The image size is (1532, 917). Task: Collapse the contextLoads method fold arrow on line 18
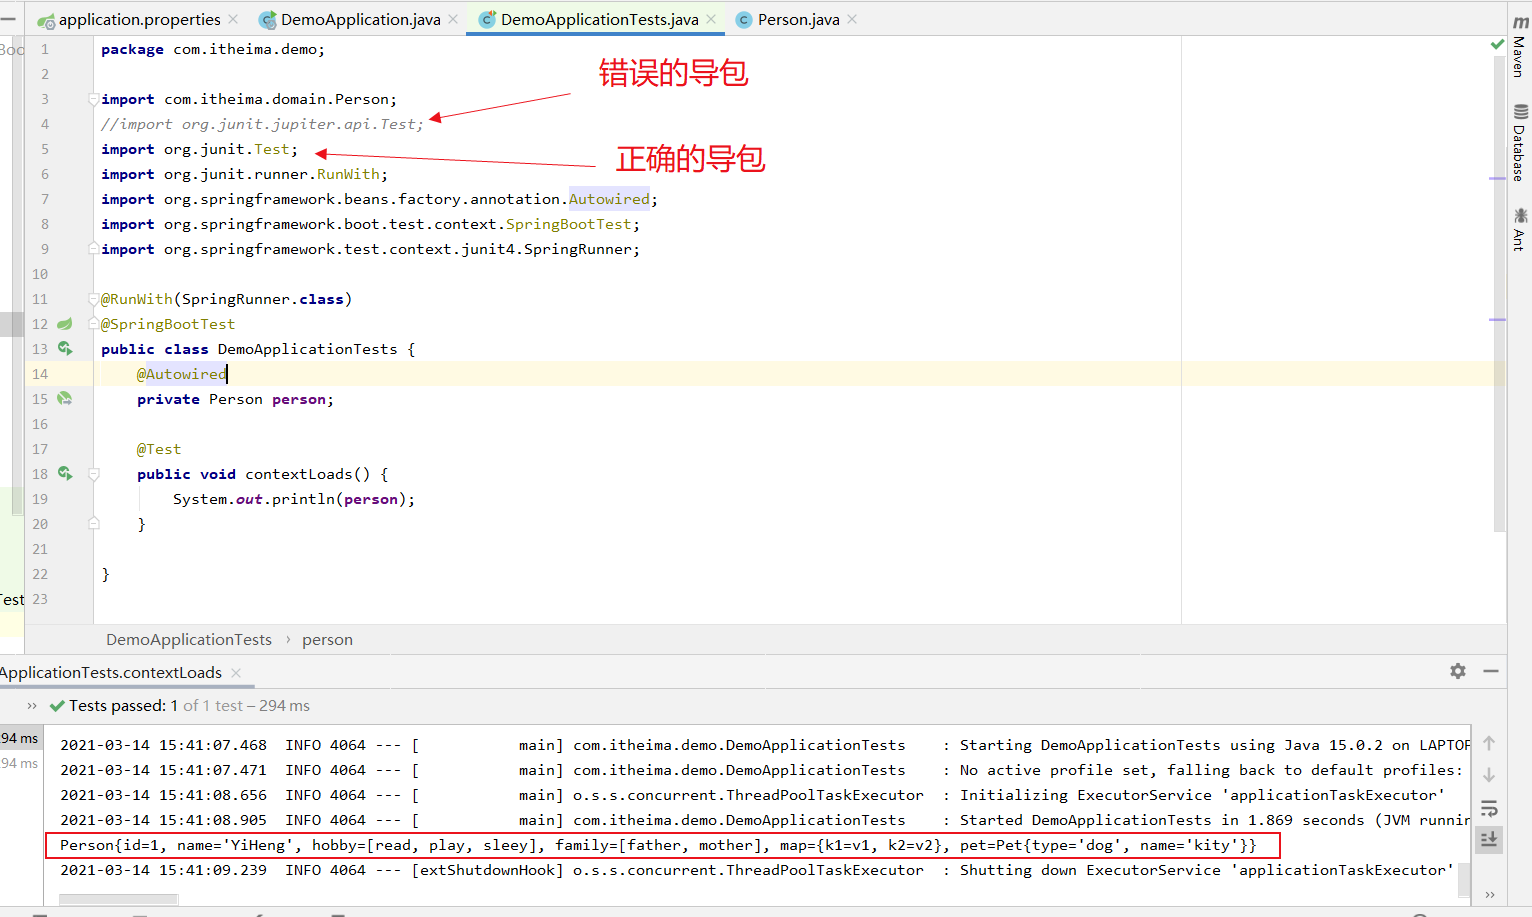coord(92,473)
